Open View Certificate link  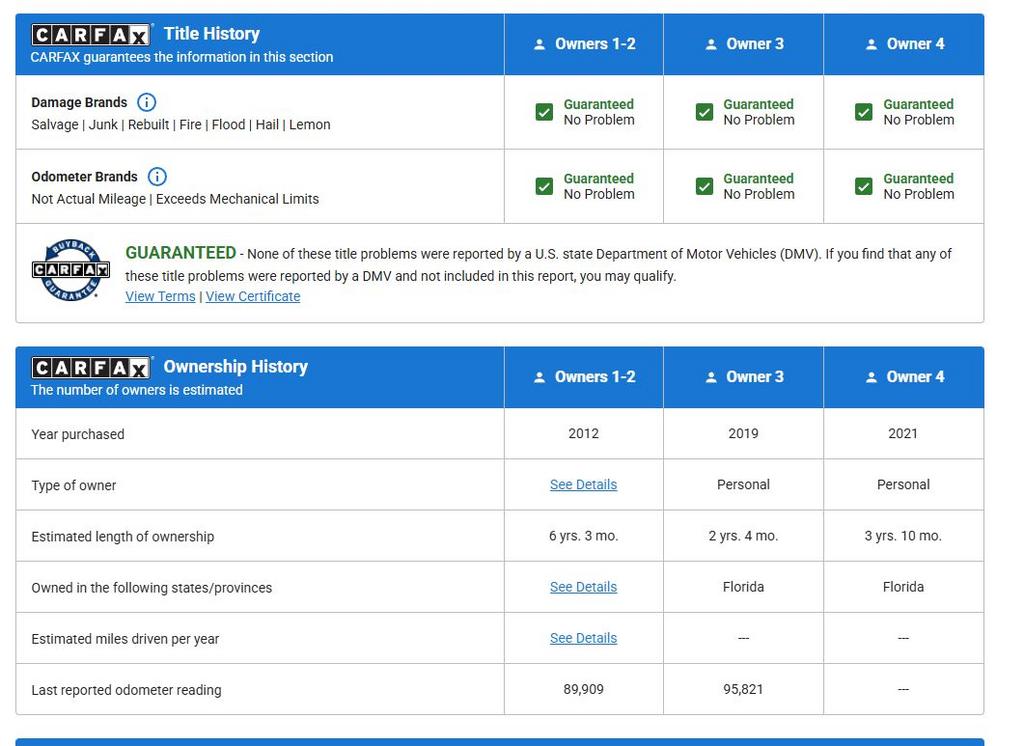pos(253,296)
